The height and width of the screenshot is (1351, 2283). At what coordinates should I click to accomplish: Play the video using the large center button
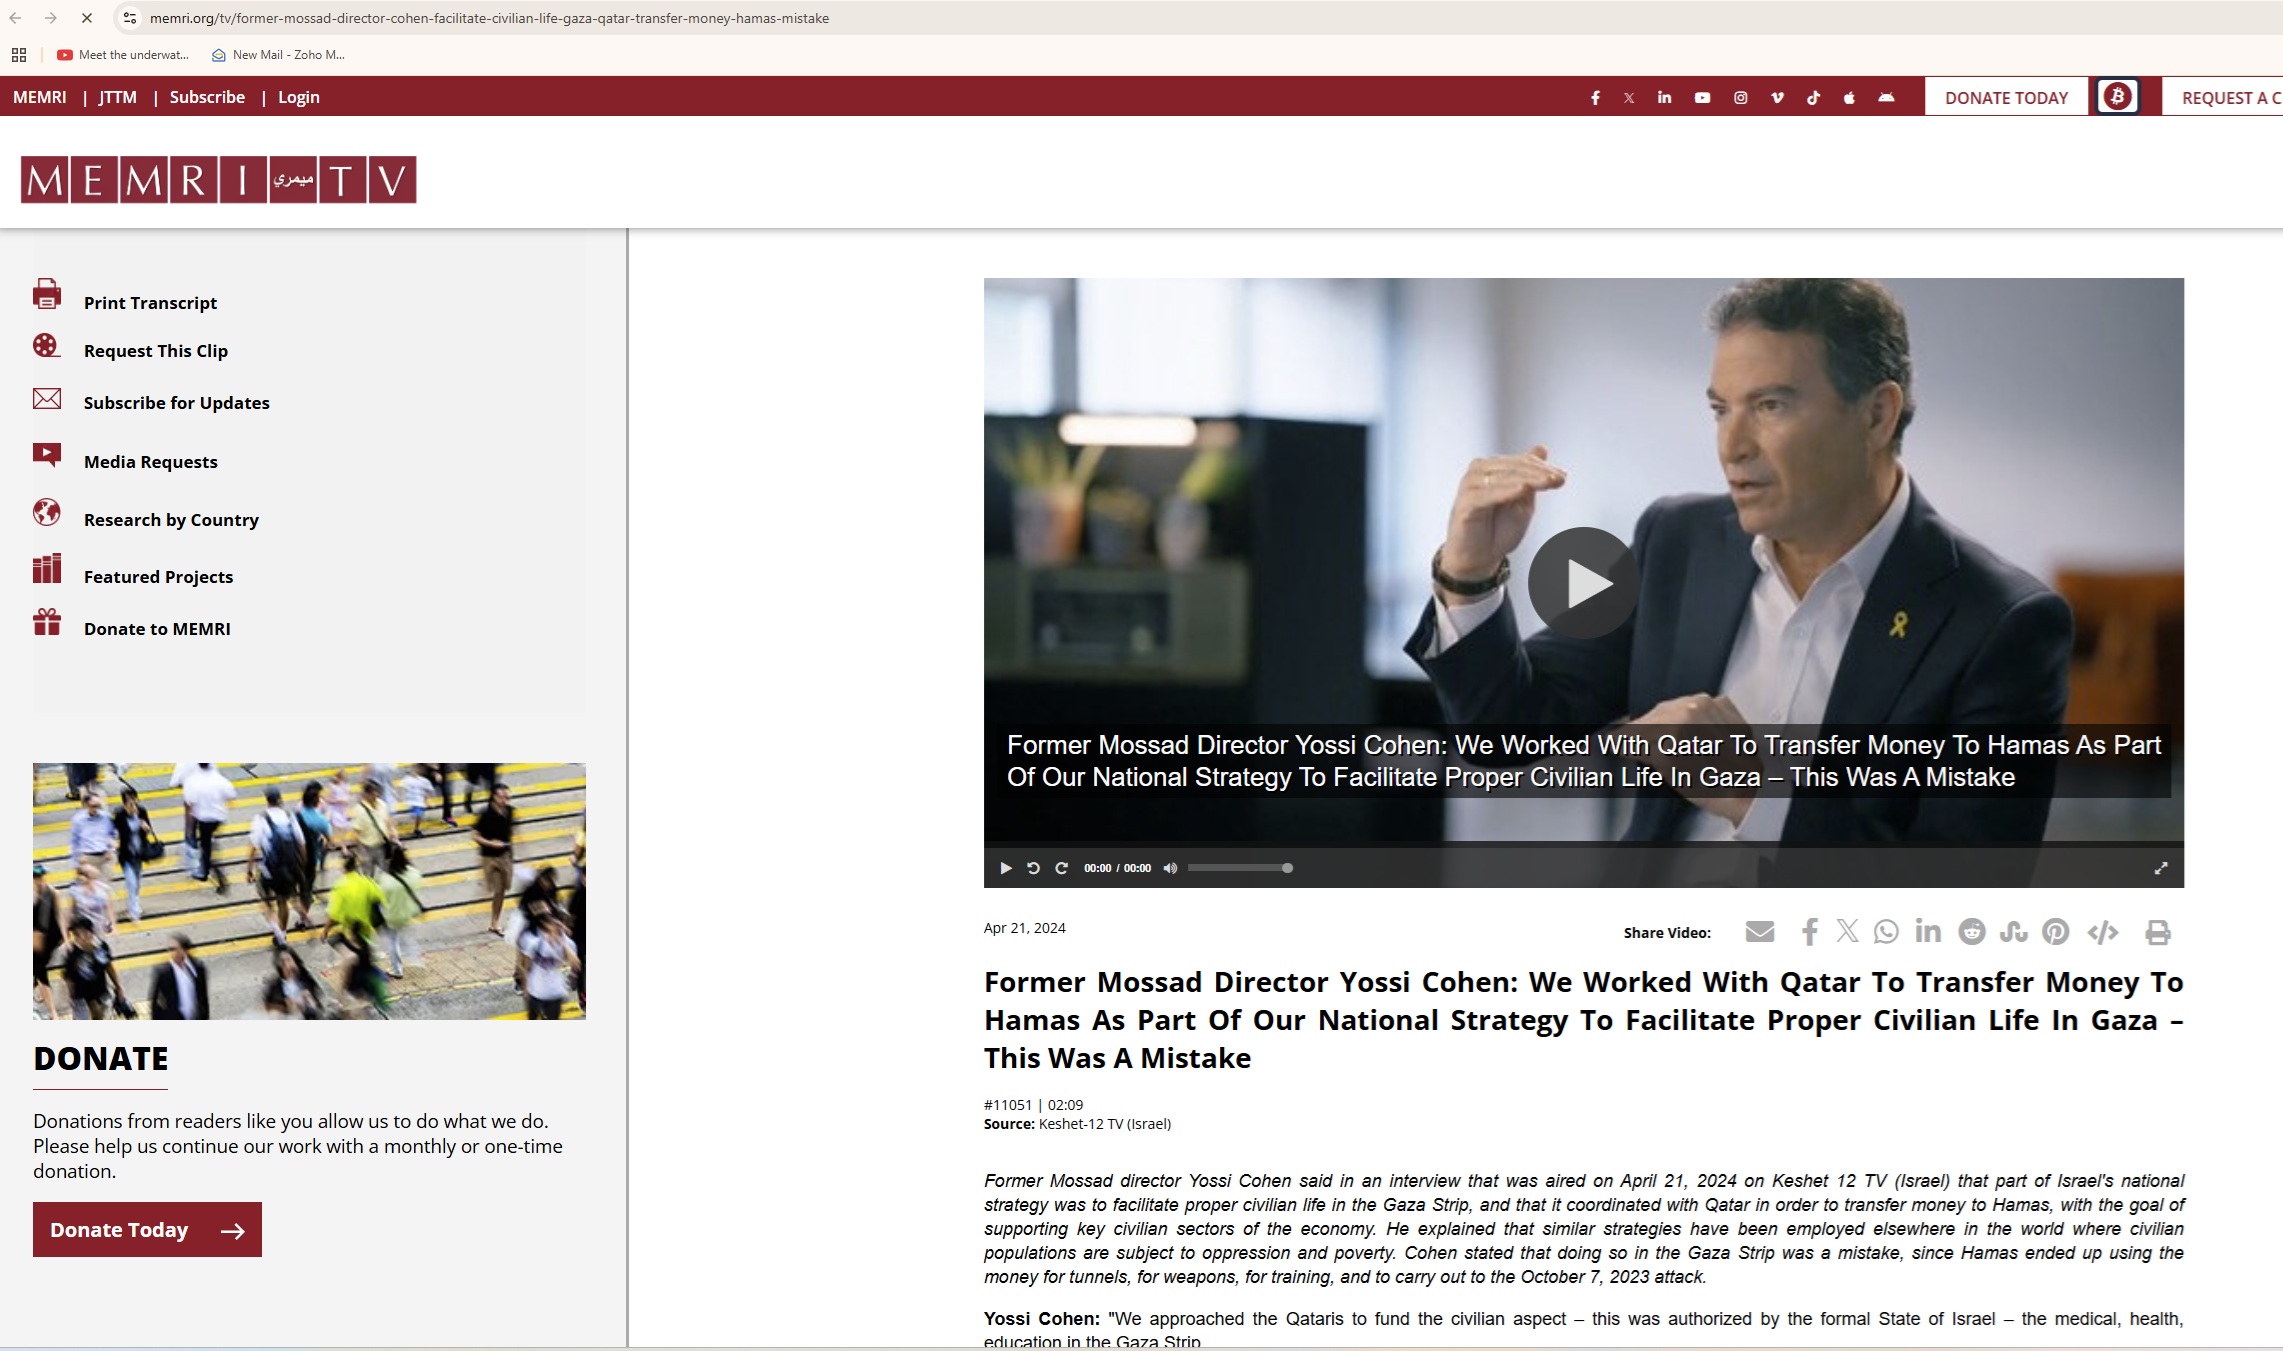pos(1583,583)
